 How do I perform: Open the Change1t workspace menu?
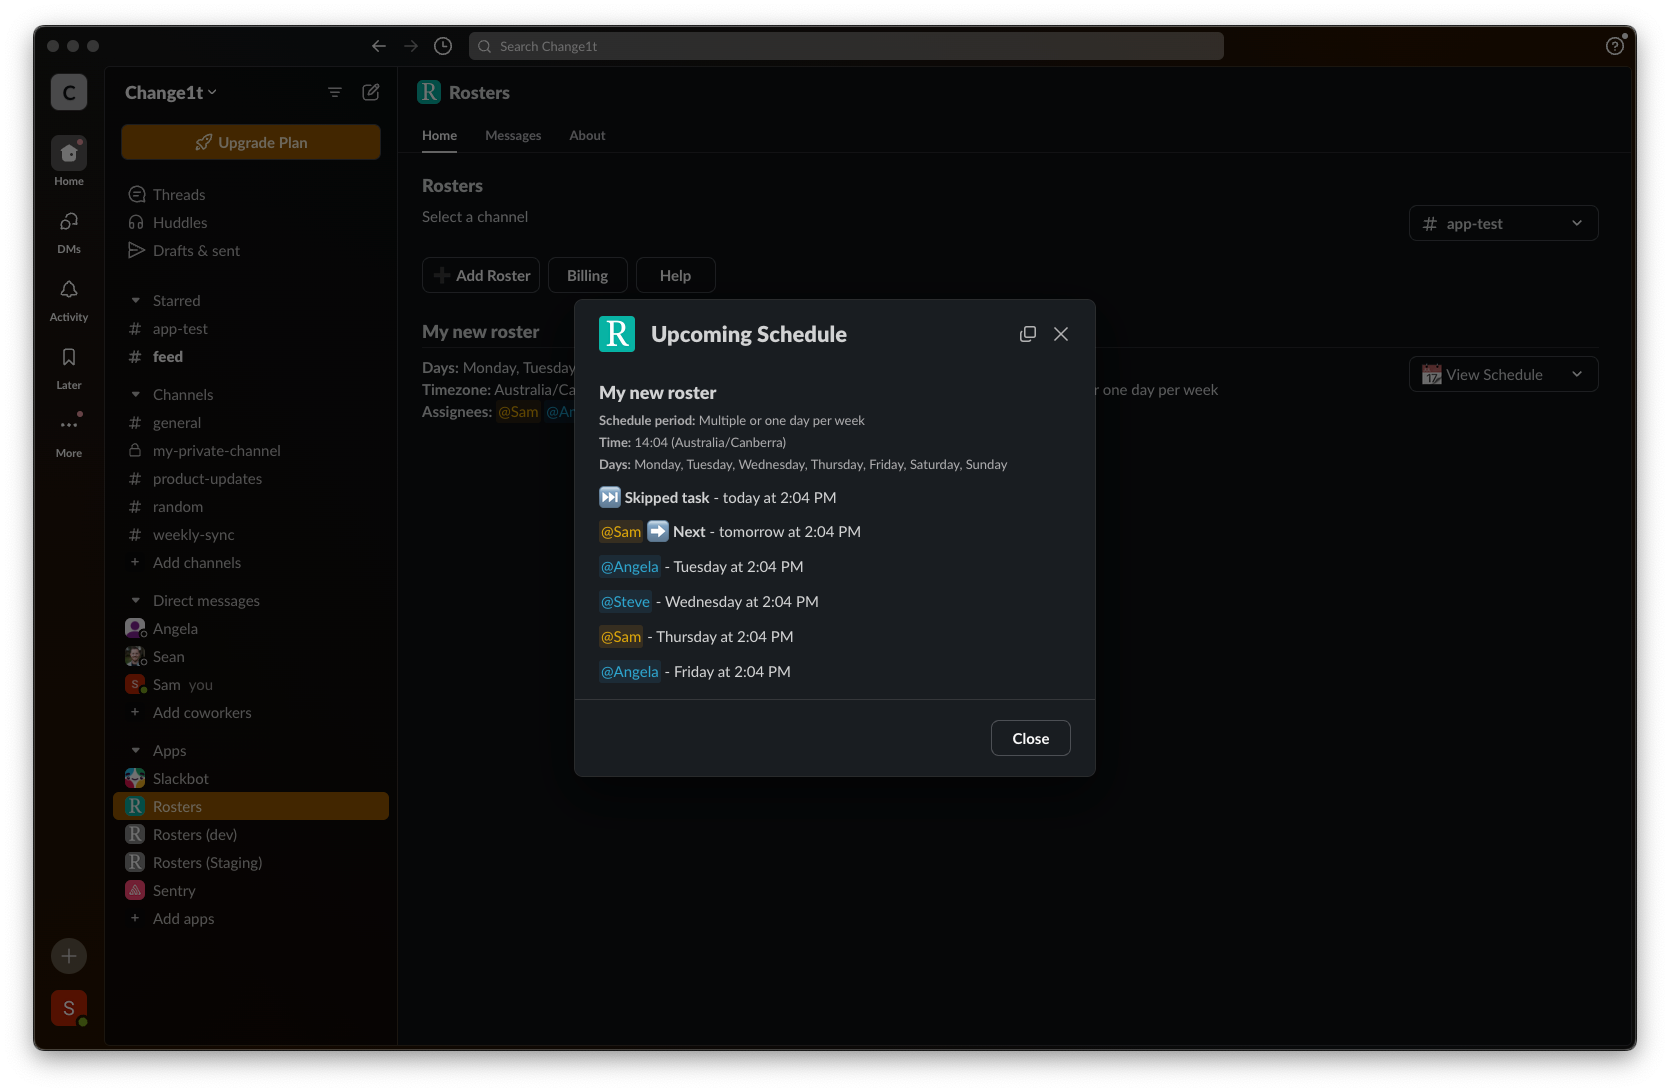(171, 92)
